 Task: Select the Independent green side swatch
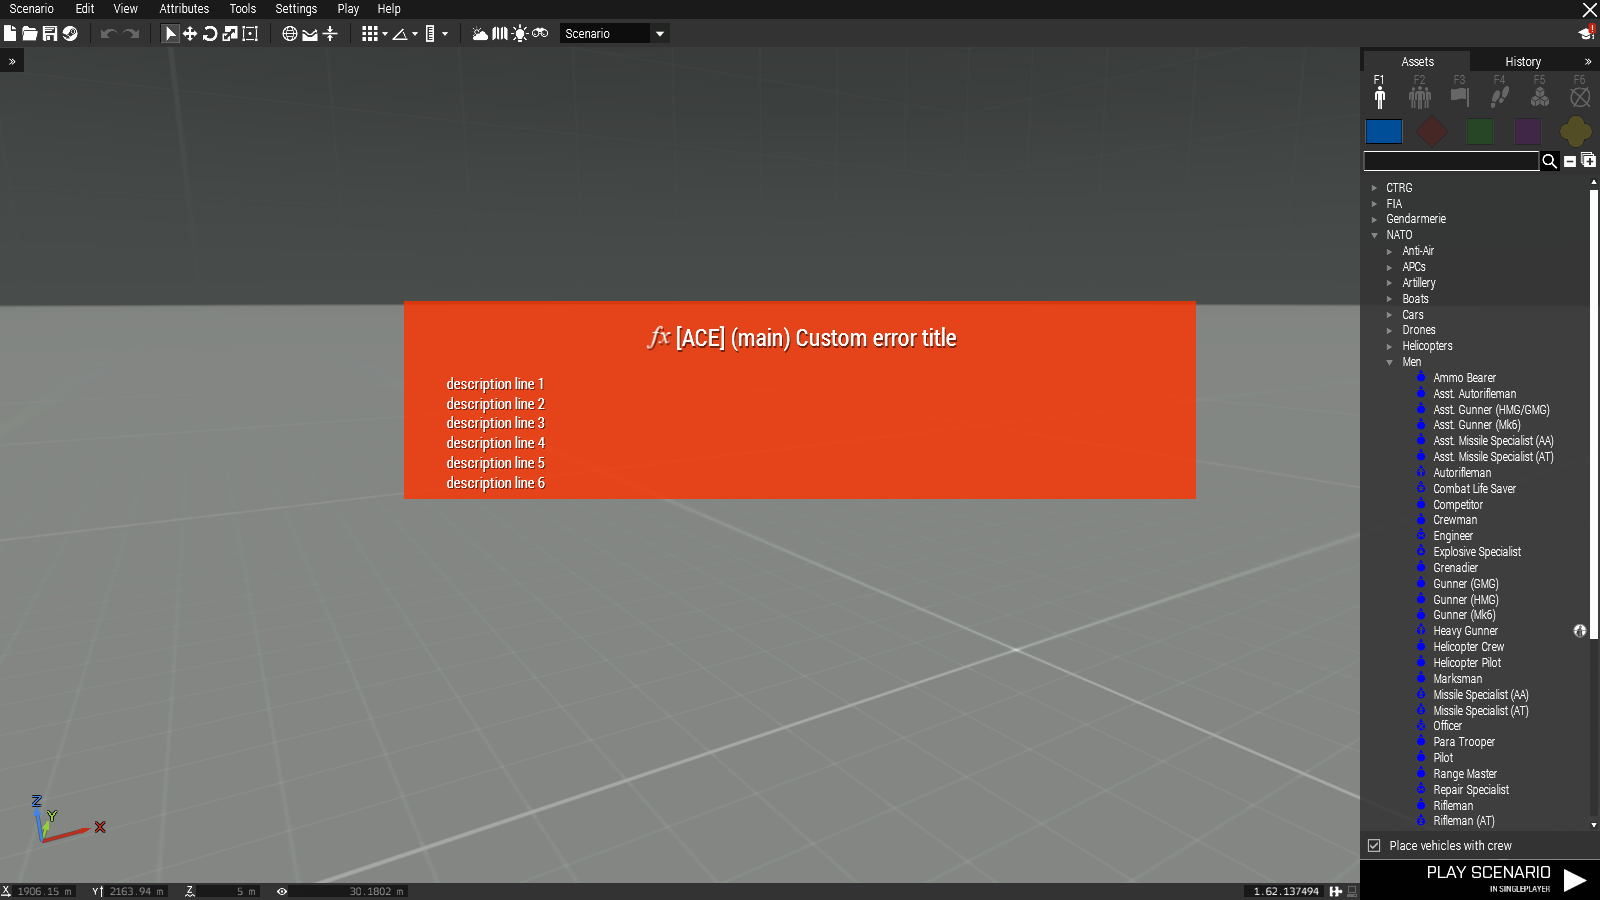(1480, 131)
